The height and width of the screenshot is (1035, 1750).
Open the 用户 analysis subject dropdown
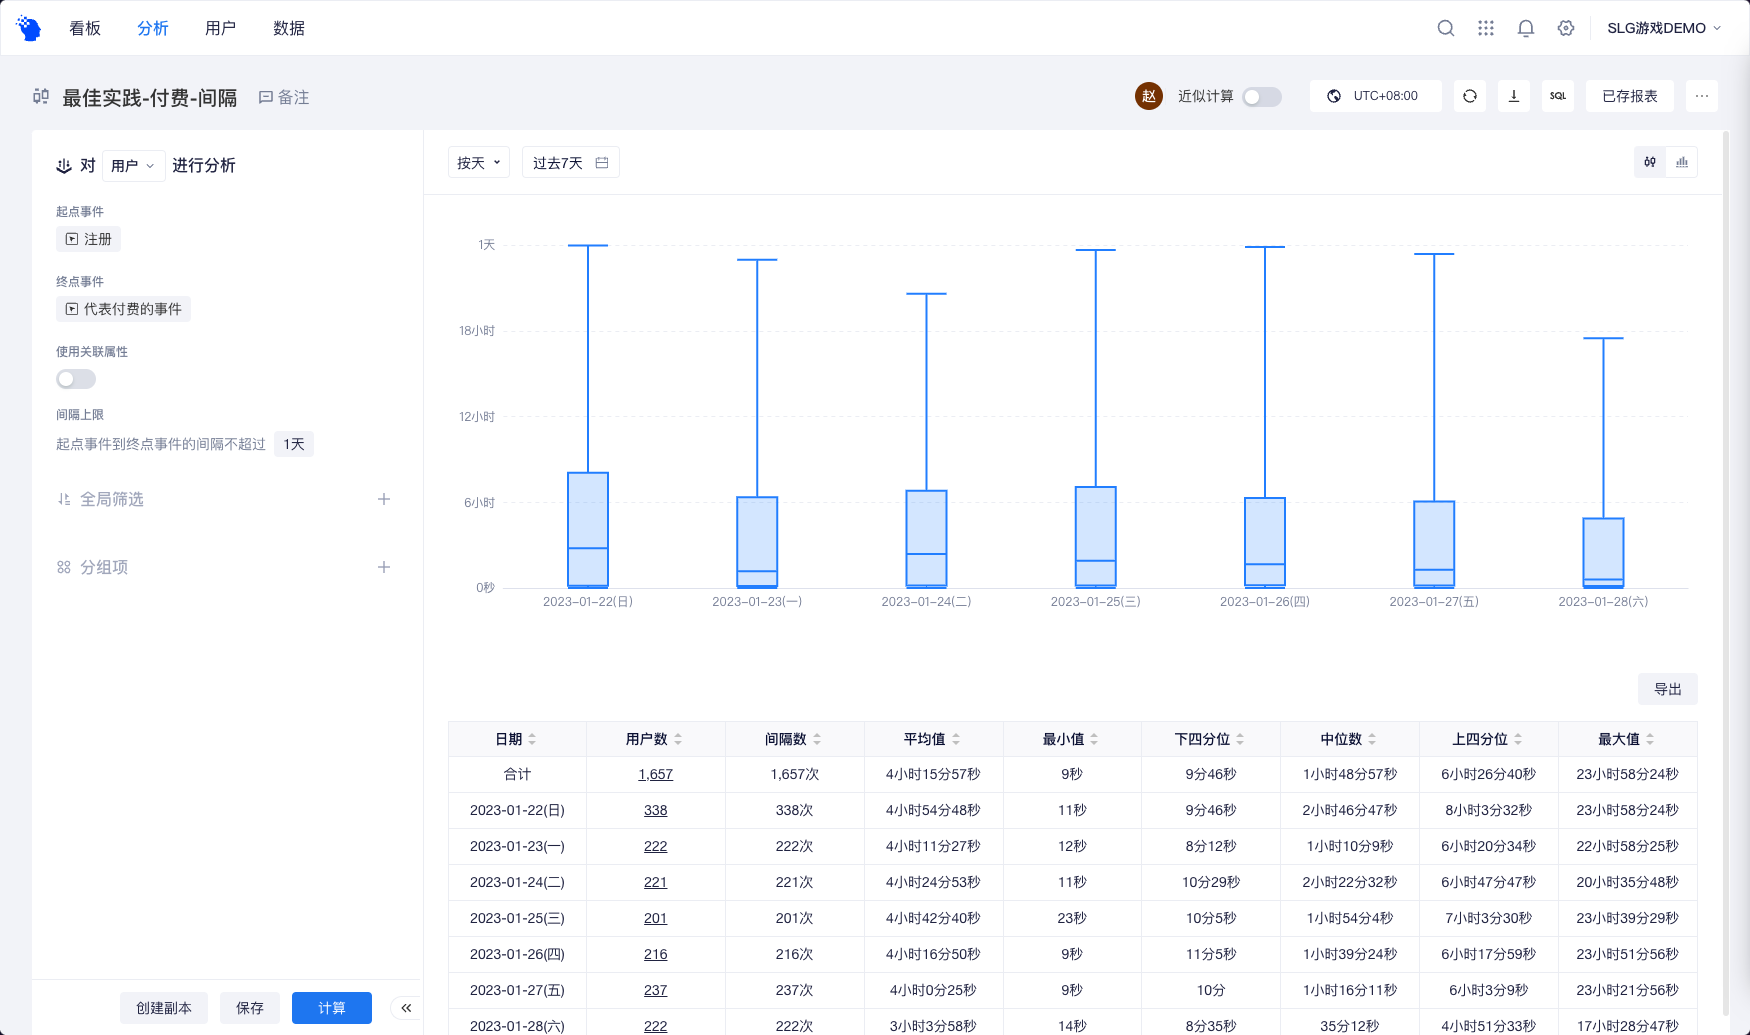pos(134,166)
